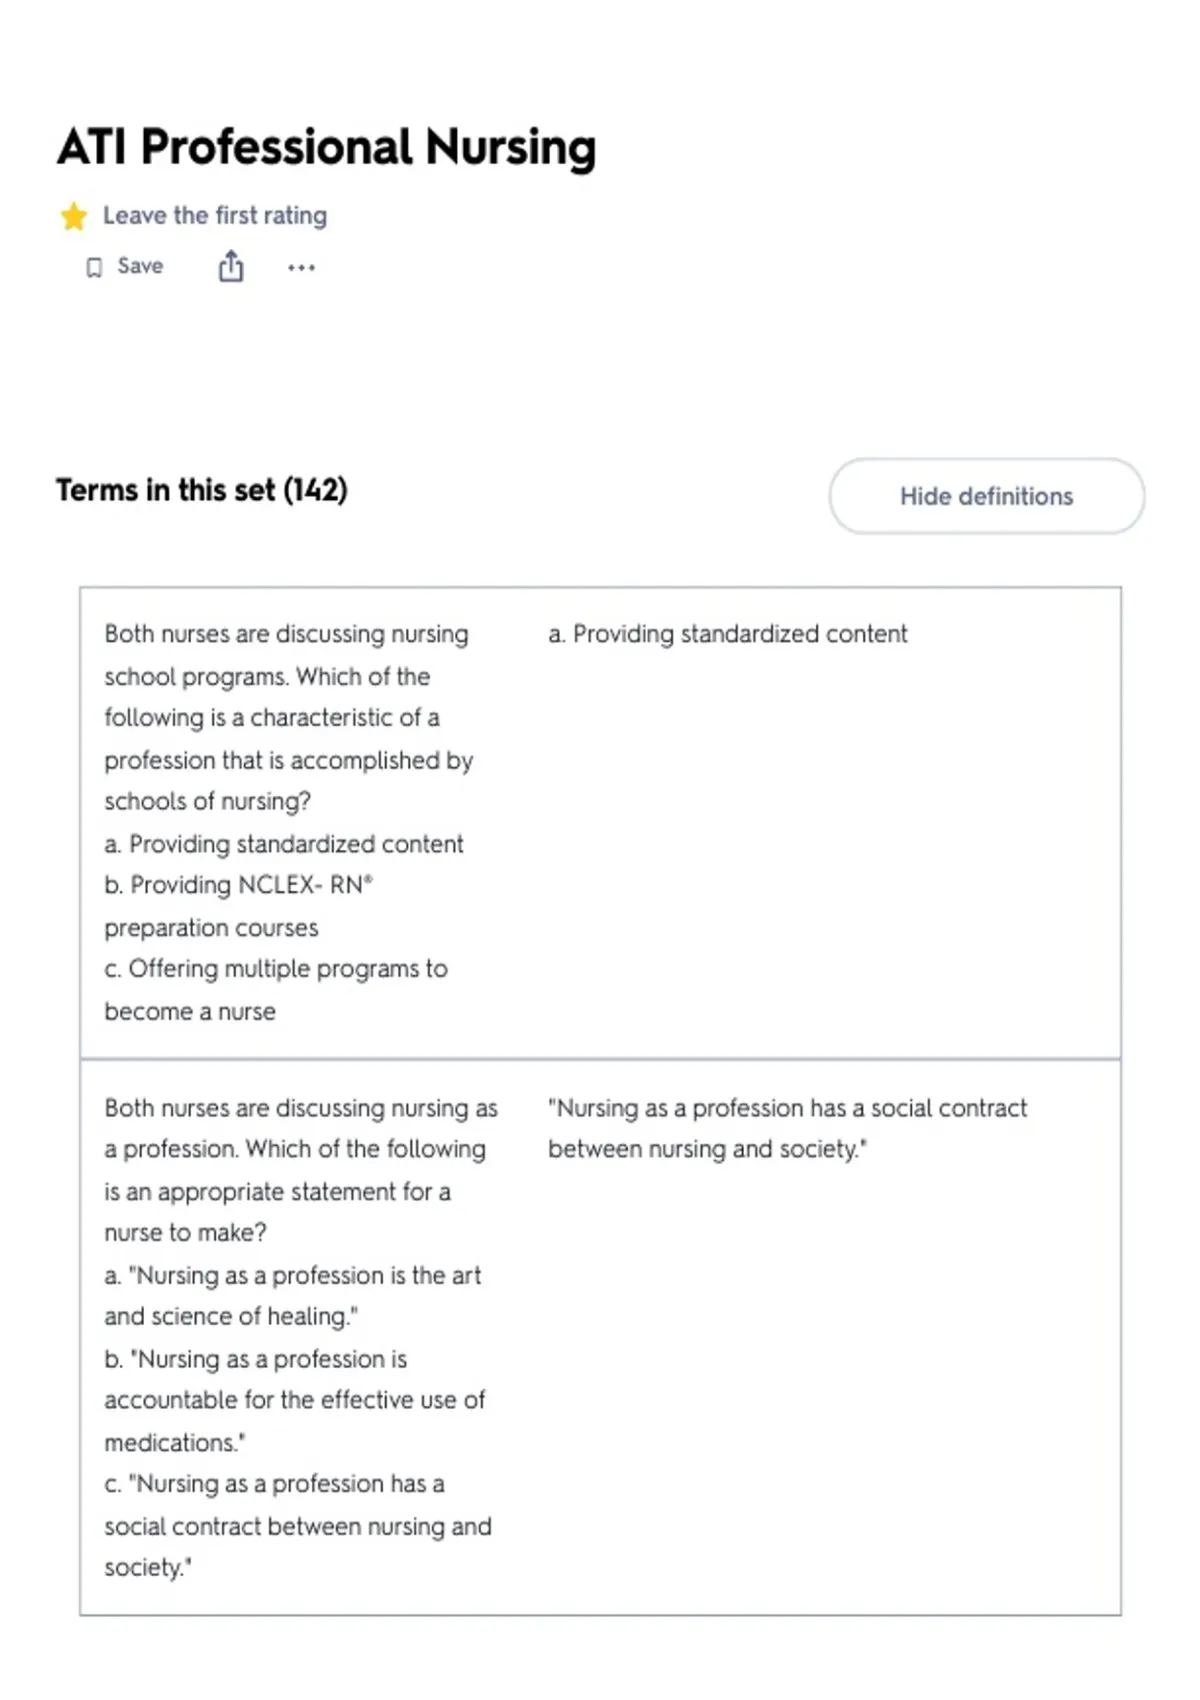Click option c about social contract in second card
1200x1700 pixels.
[298, 1526]
